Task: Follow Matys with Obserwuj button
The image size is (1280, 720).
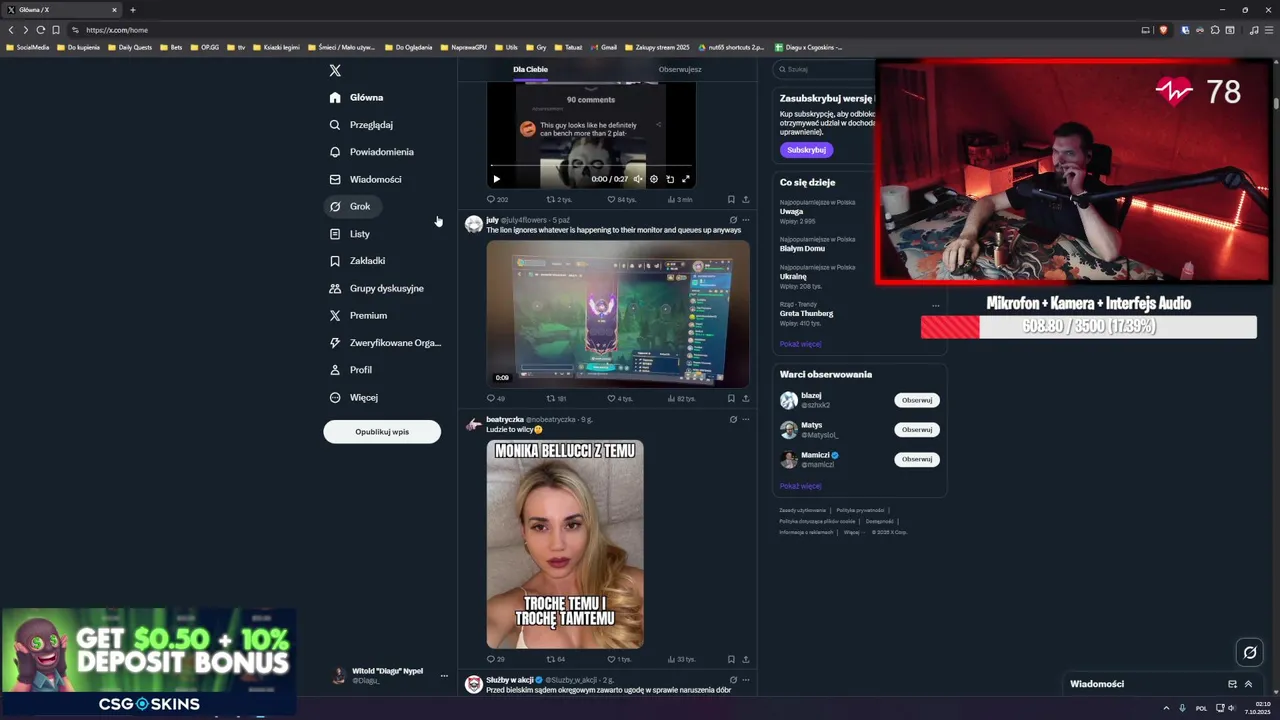Action: (917, 429)
